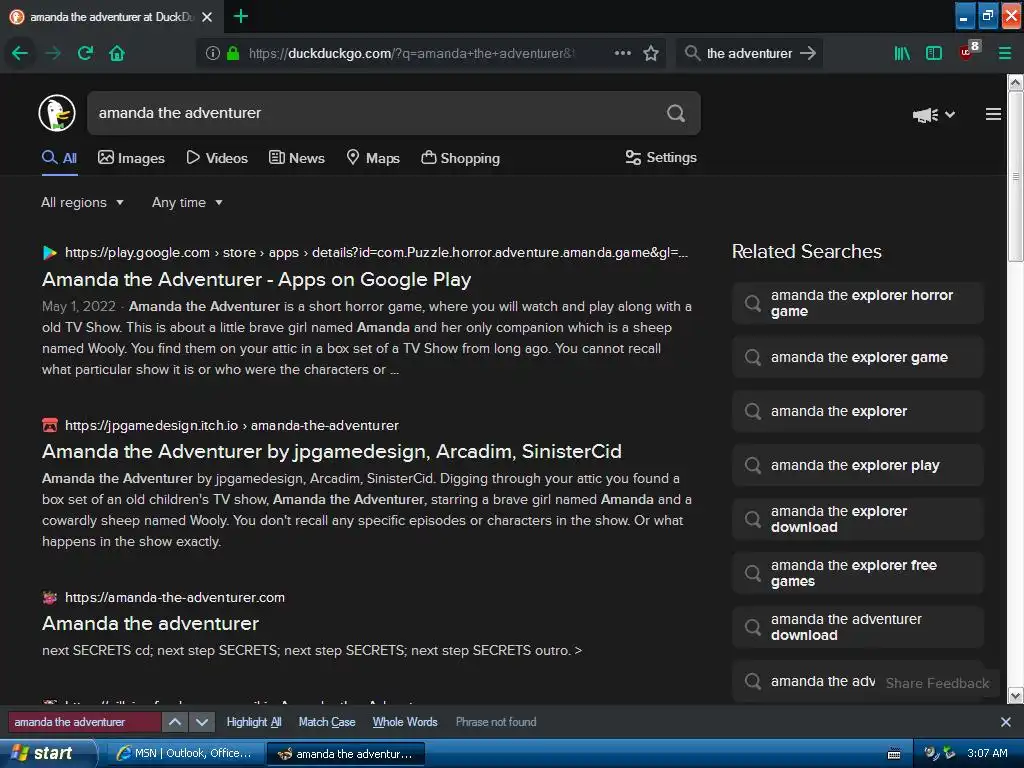Search related 'amanda the explorer play'
Image resolution: width=1024 pixels, height=768 pixels.
pyautogui.click(x=857, y=465)
